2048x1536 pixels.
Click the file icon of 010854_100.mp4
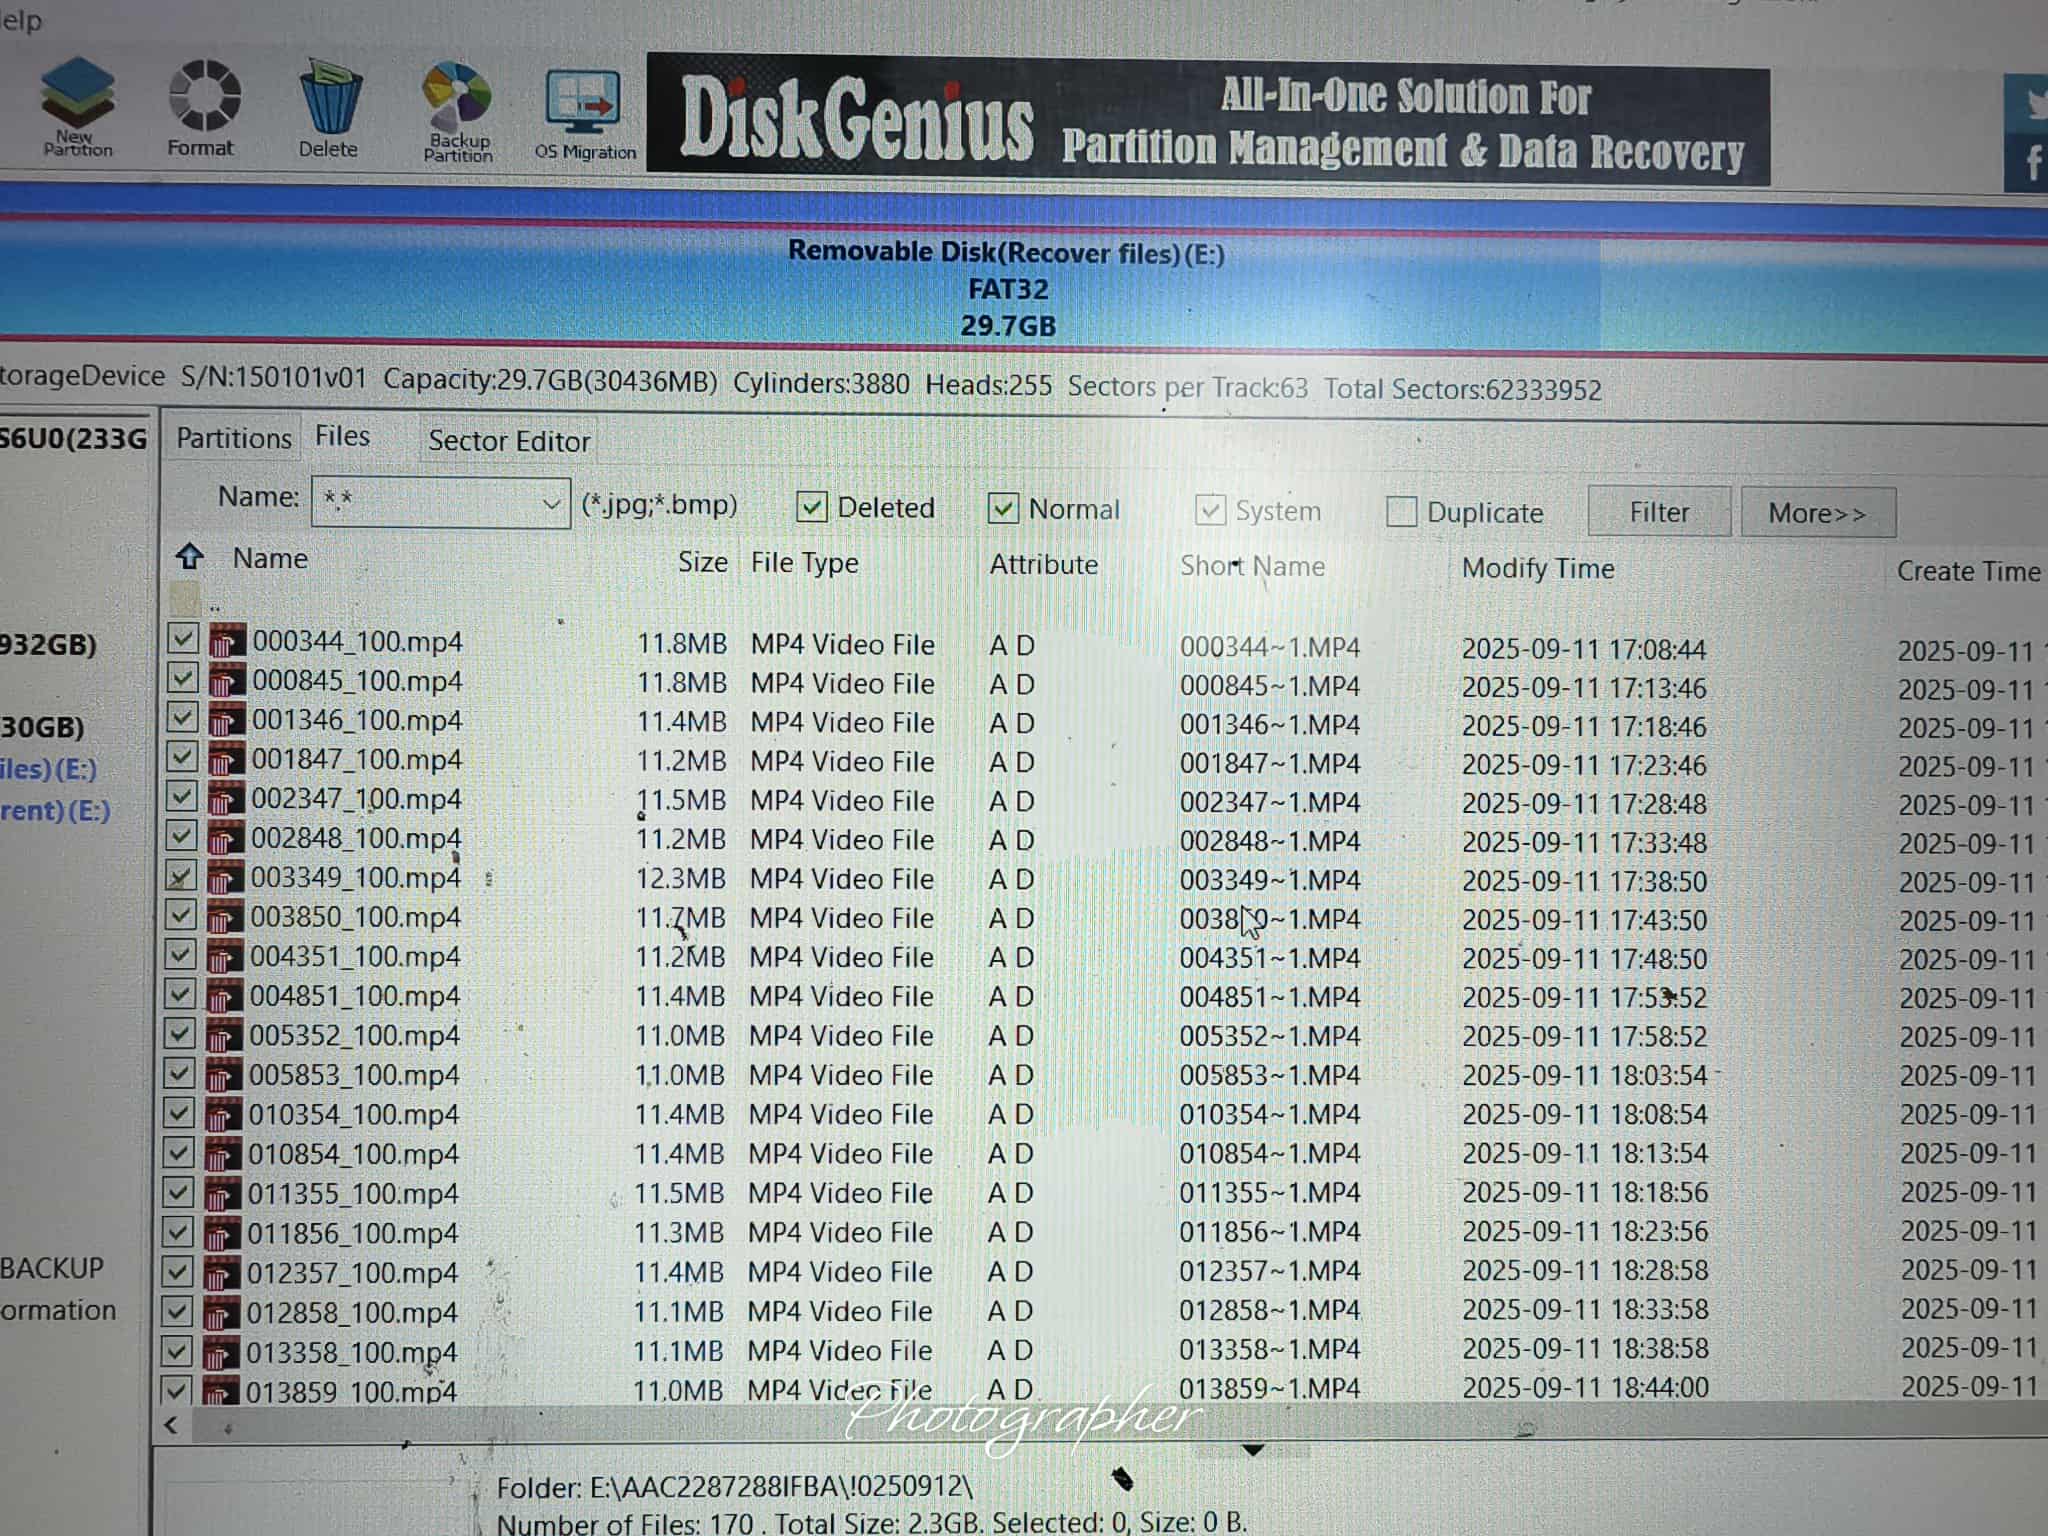tap(222, 1154)
